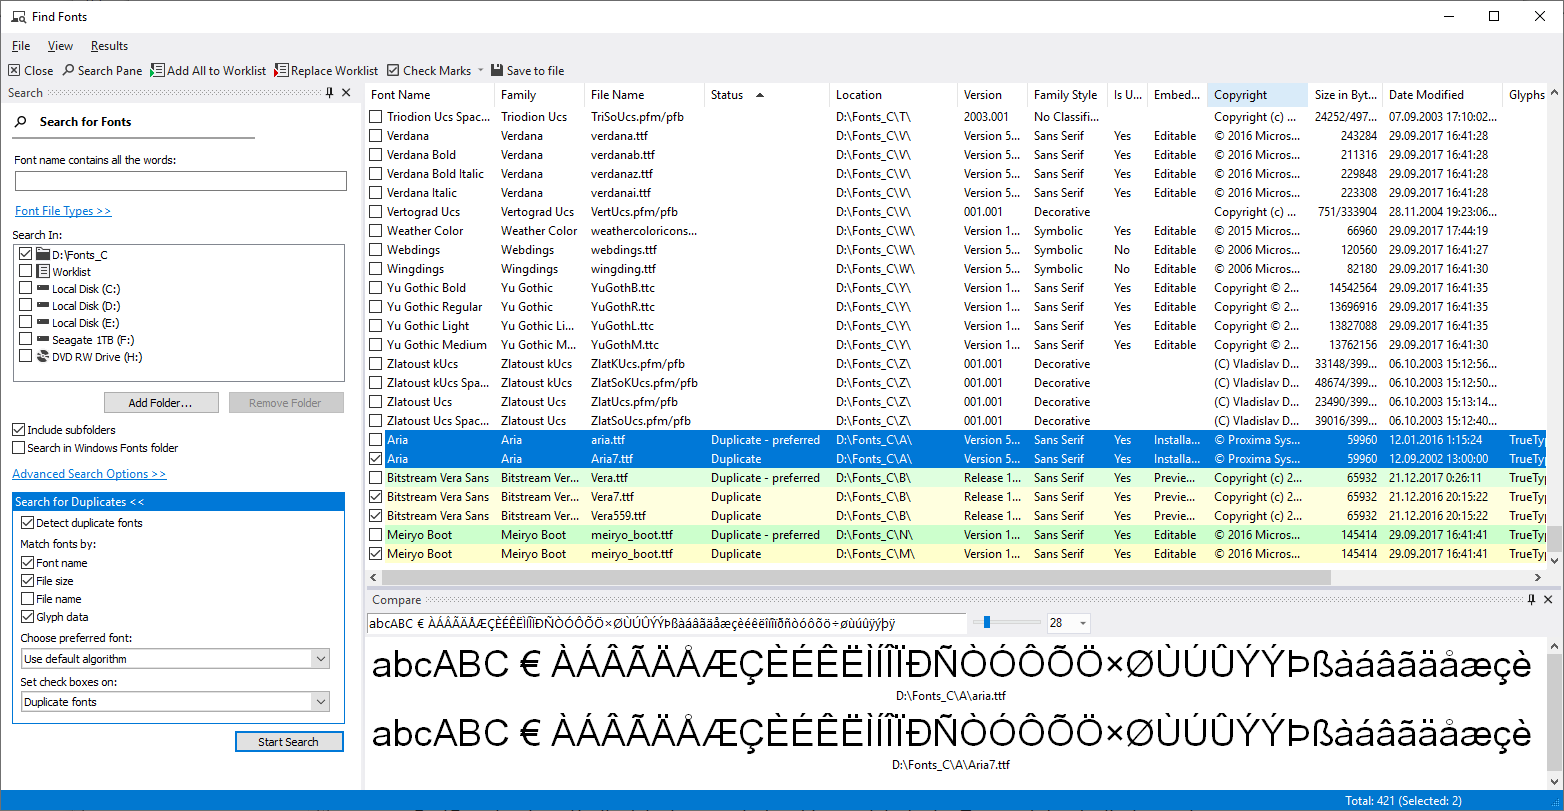Viewport: 1564px width, 811px height.
Task: Open the View menu
Action: 60,46
